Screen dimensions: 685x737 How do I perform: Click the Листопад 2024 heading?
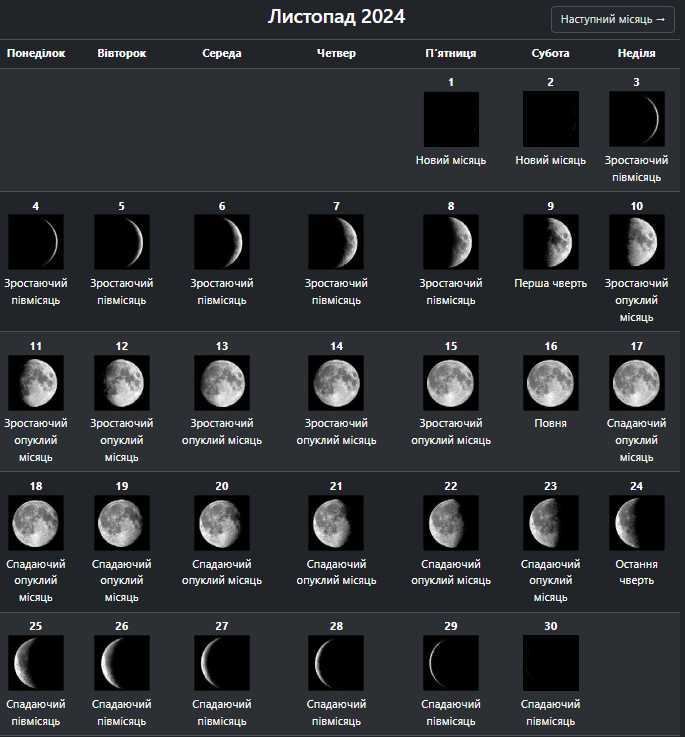(337, 17)
